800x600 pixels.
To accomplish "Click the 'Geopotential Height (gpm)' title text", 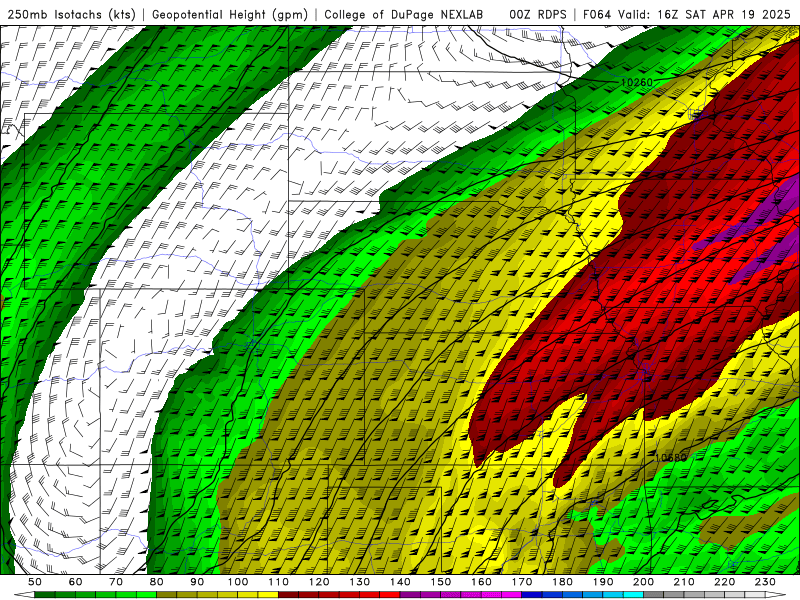I will (230, 14).
